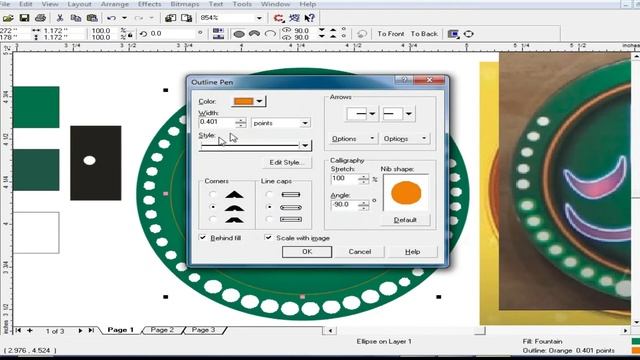Toggle the Scale with image checkbox
Viewport: 640px width, 360px height.
click(x=268, y=238)
